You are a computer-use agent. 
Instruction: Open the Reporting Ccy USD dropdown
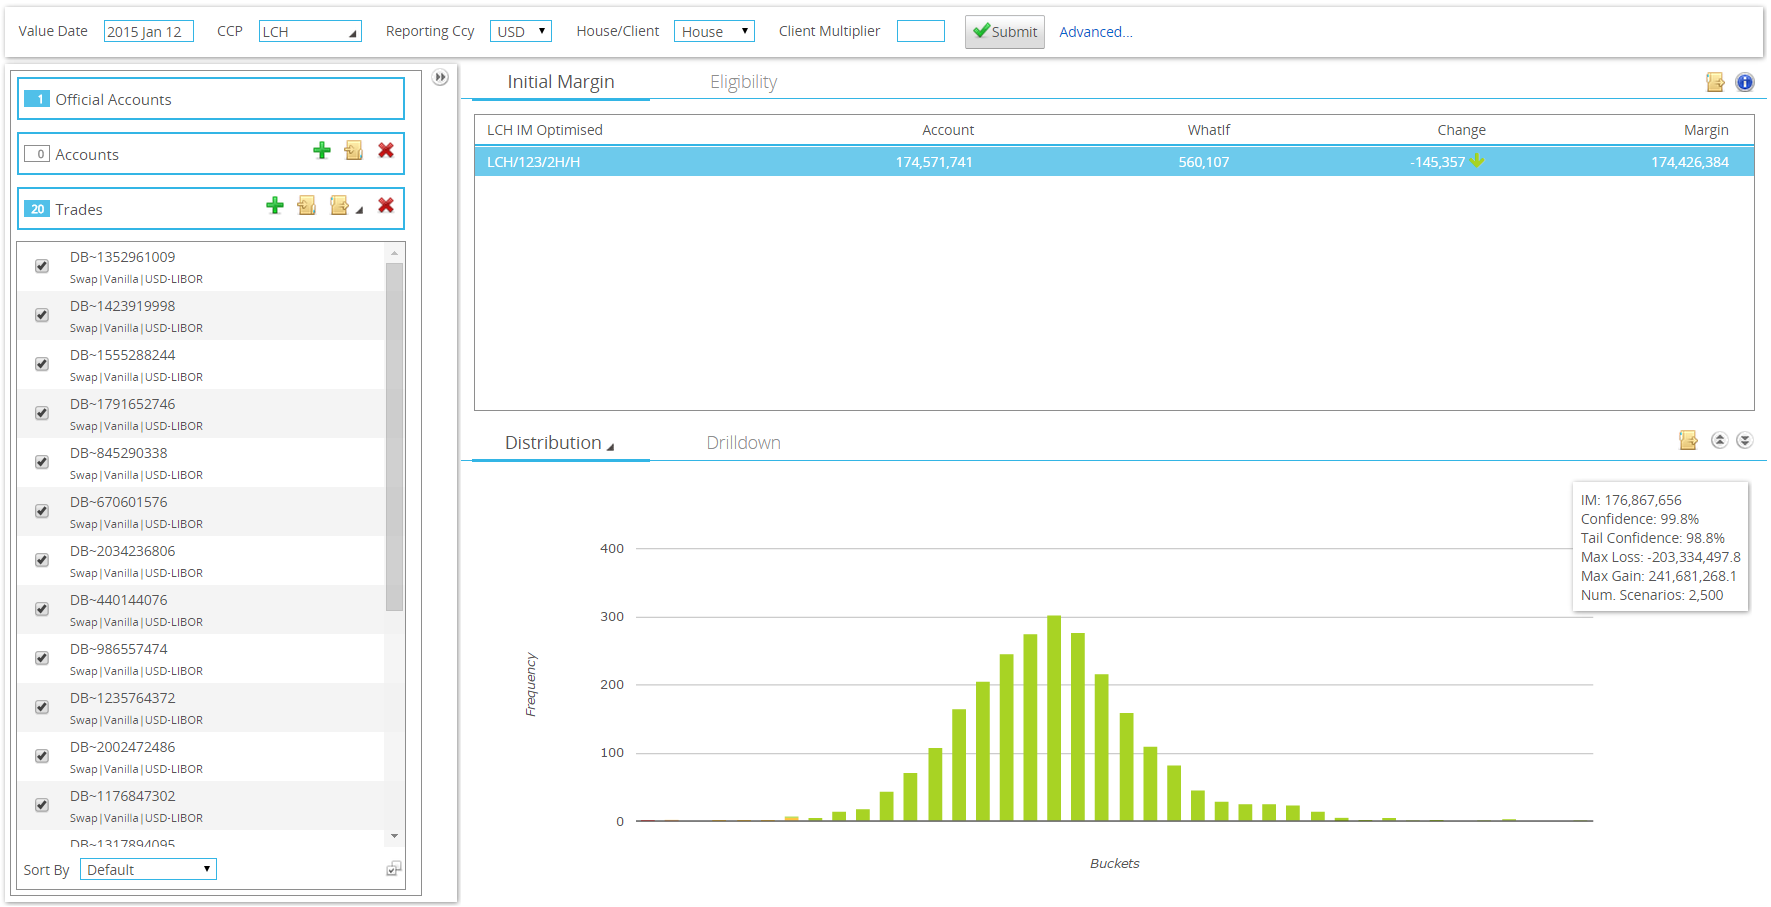tap(521, 32)
